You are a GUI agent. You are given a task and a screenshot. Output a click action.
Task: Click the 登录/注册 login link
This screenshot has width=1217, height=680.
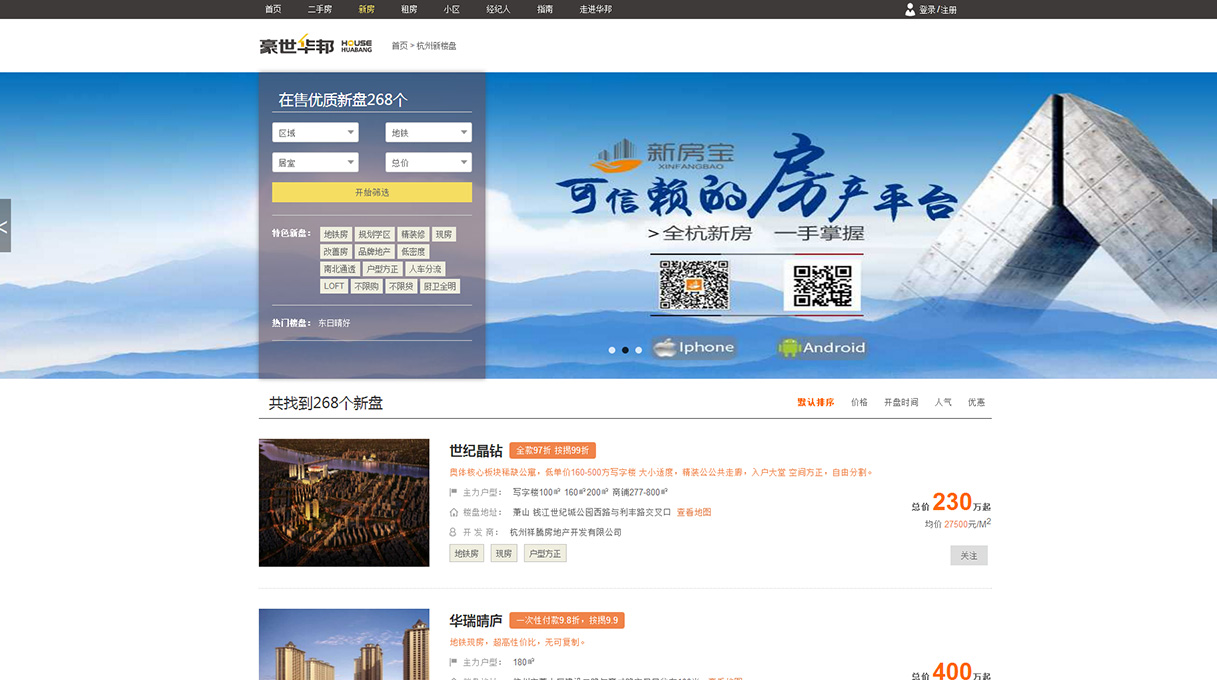[938, 10]
